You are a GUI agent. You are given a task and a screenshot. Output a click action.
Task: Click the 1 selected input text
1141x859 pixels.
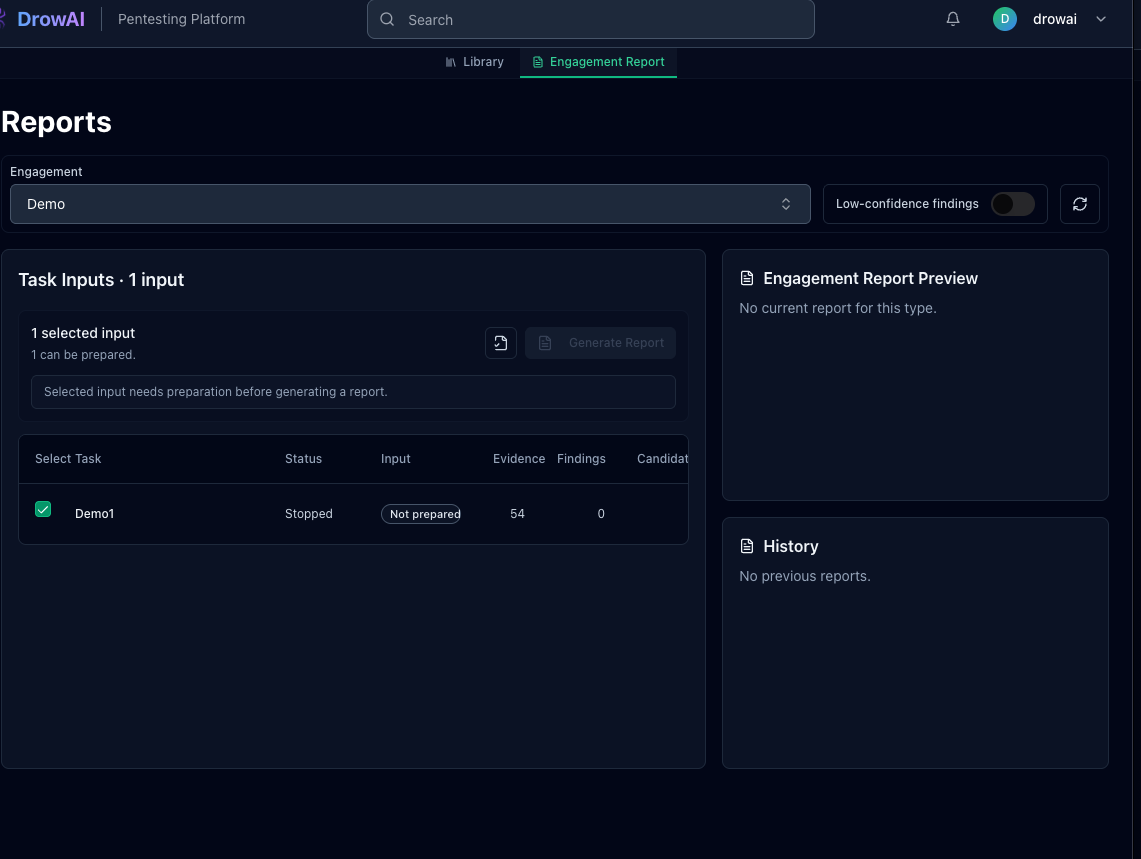(83, 333)
